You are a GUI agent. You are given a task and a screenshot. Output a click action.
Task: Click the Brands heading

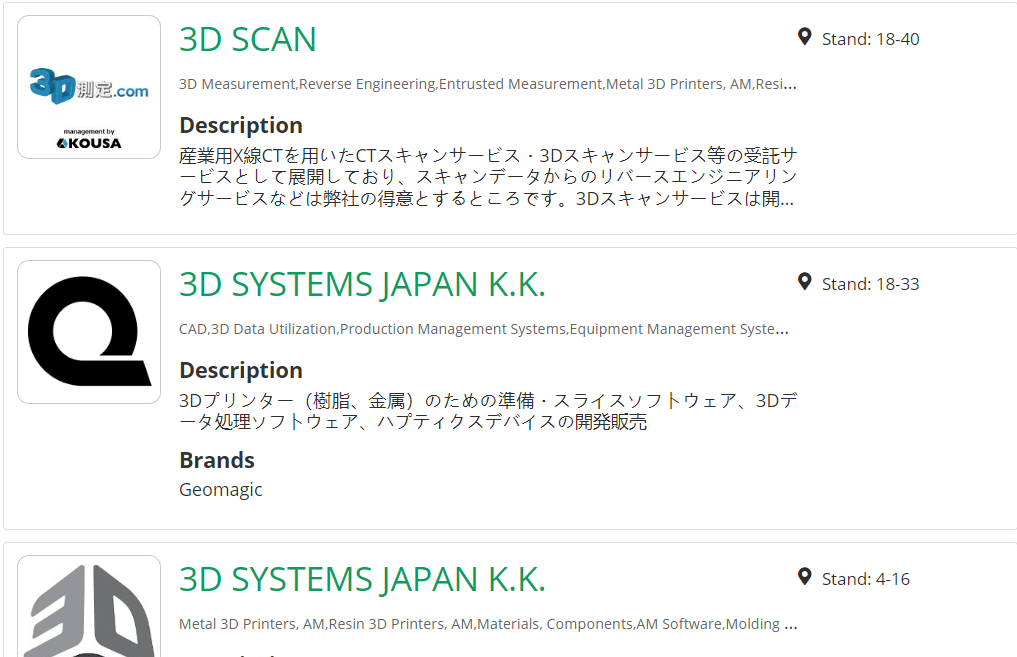(x=217, y=460)
